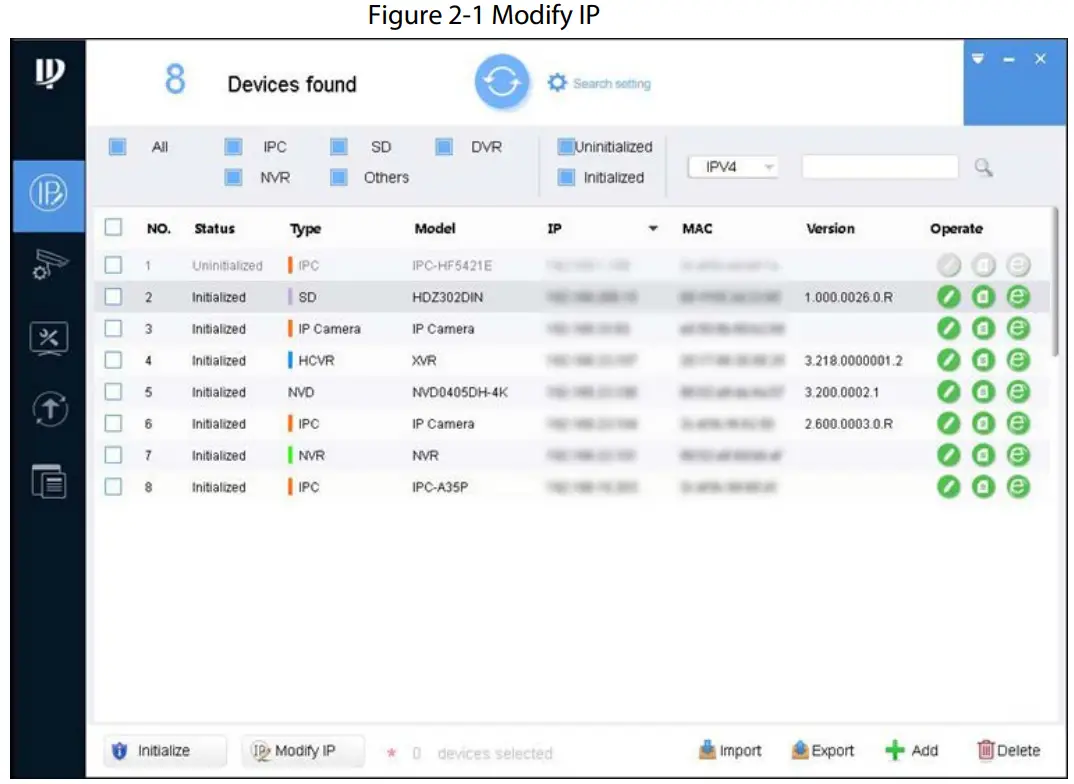Open Search setting gear link

[x=599, y=84]
